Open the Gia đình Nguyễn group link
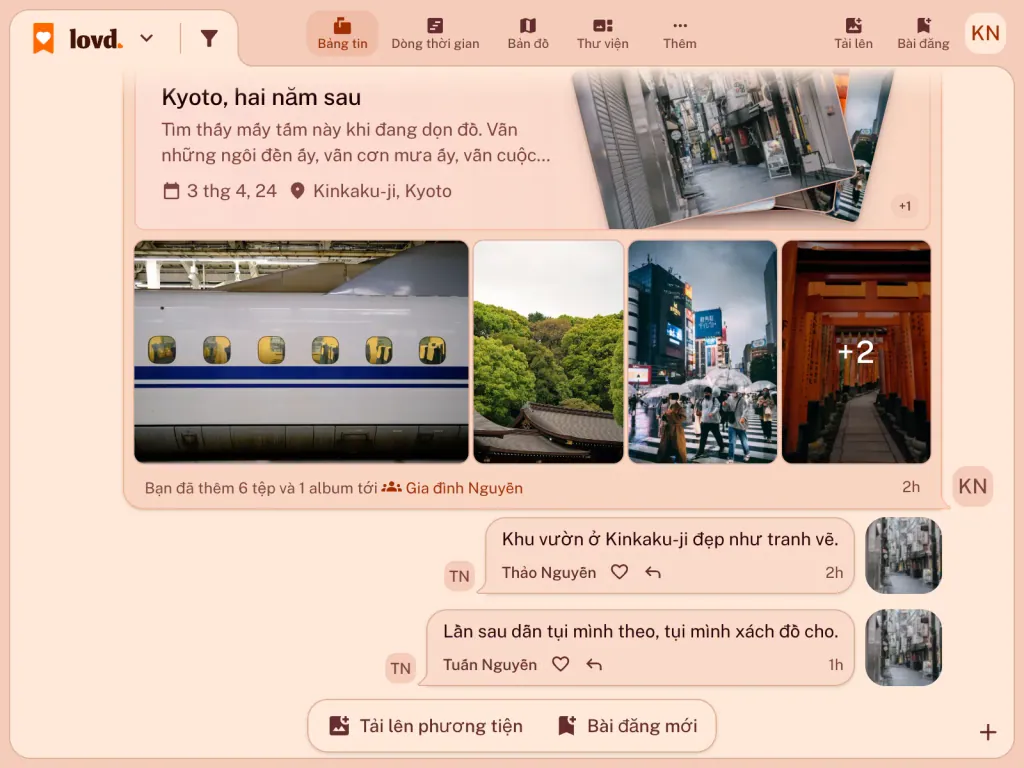The image size is (1024, 768). point(452,488)
